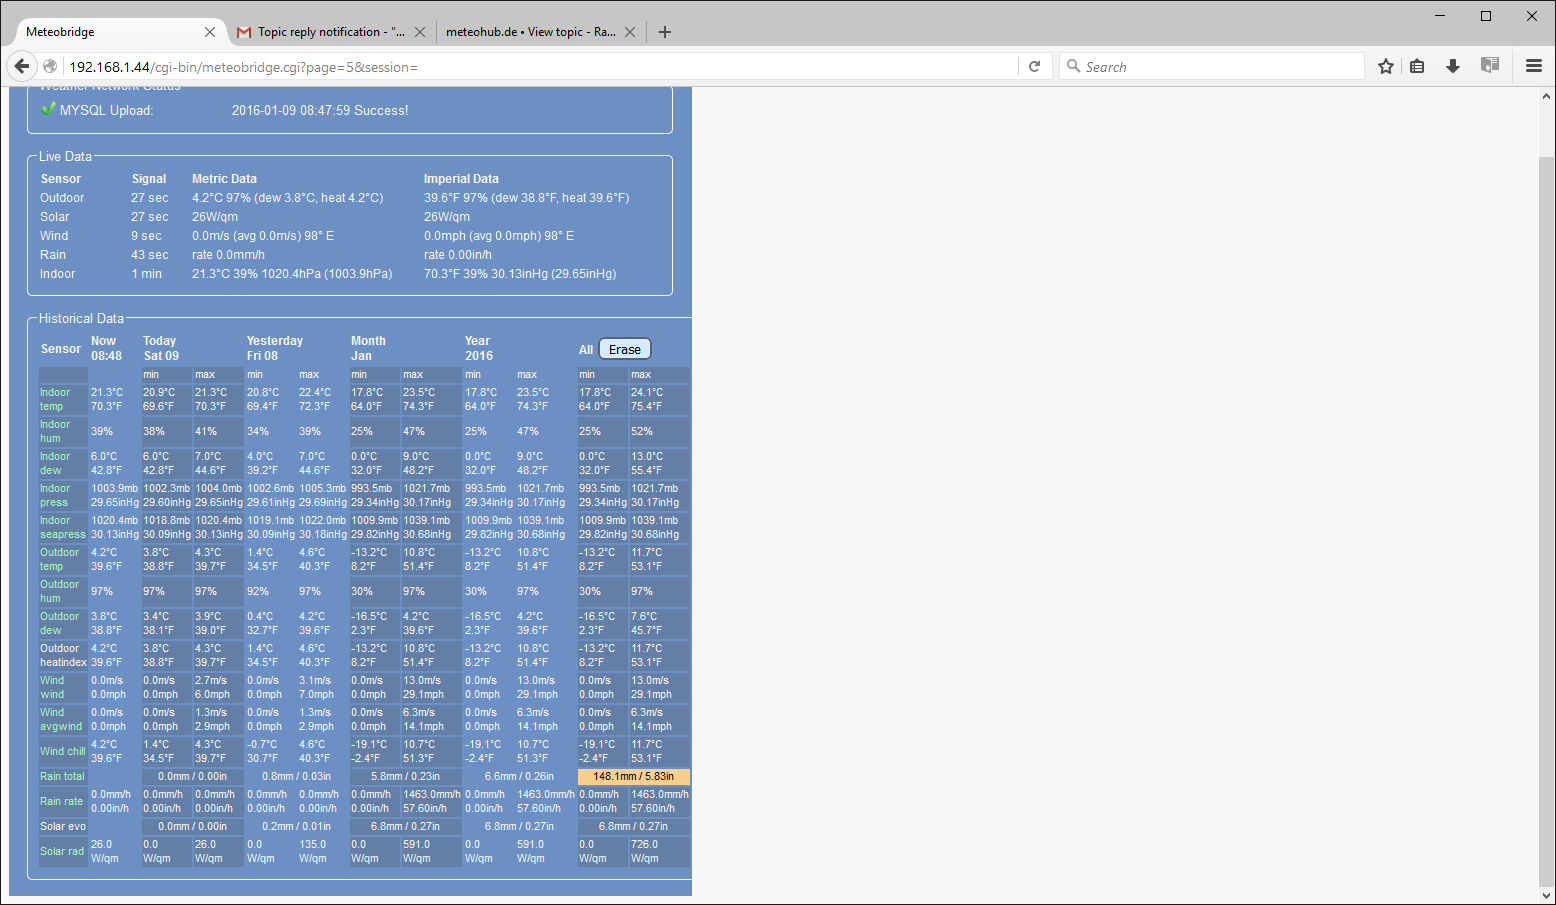The height and width of the screenshot is (905, 1556).
Task: Close the Meteobridge tab
Action: 210,32
